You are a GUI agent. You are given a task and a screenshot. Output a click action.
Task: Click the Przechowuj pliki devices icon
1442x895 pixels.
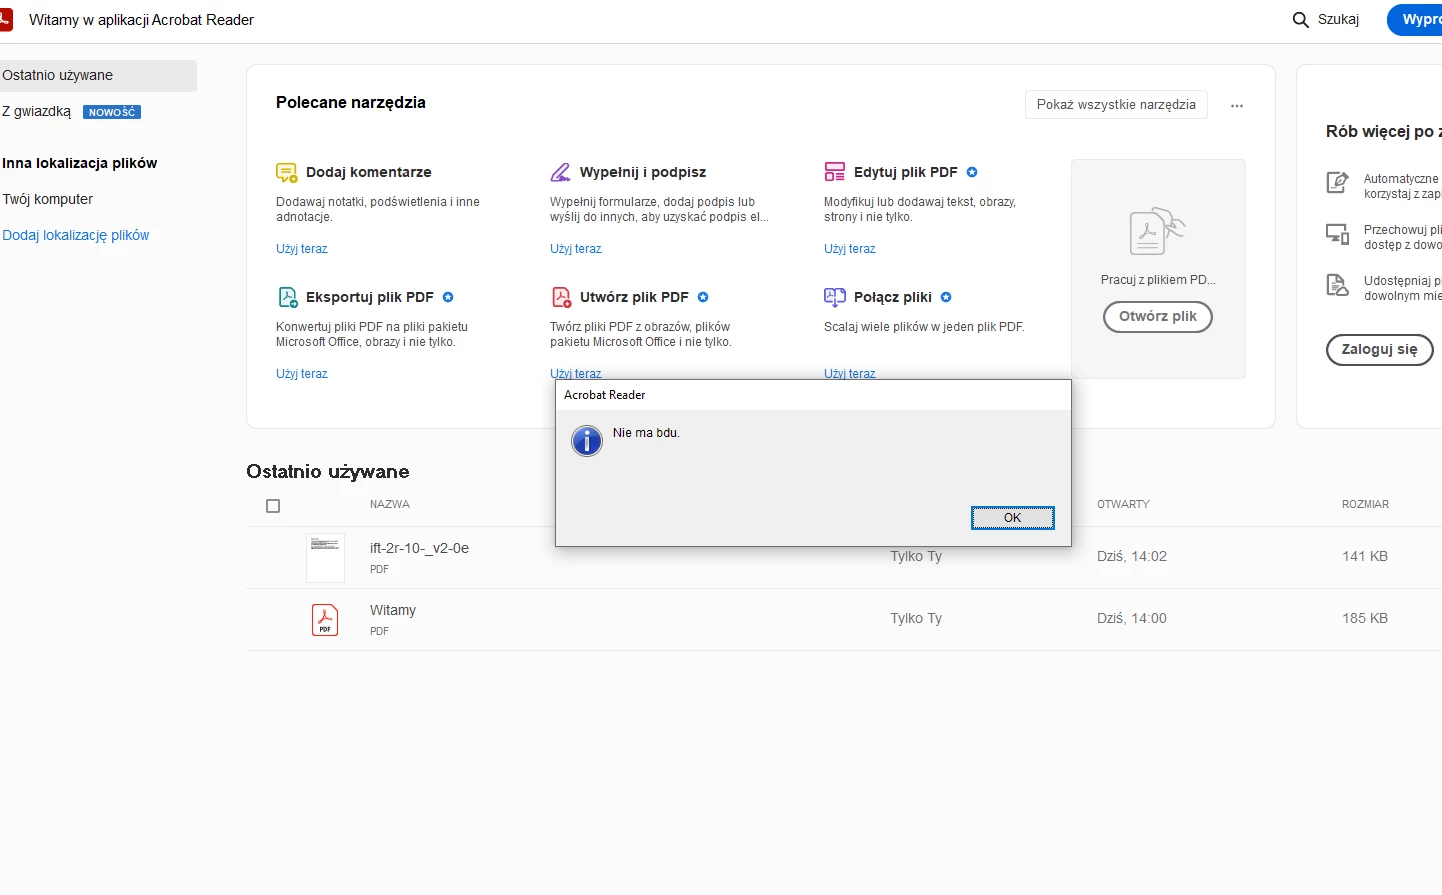click(1337, 234)
